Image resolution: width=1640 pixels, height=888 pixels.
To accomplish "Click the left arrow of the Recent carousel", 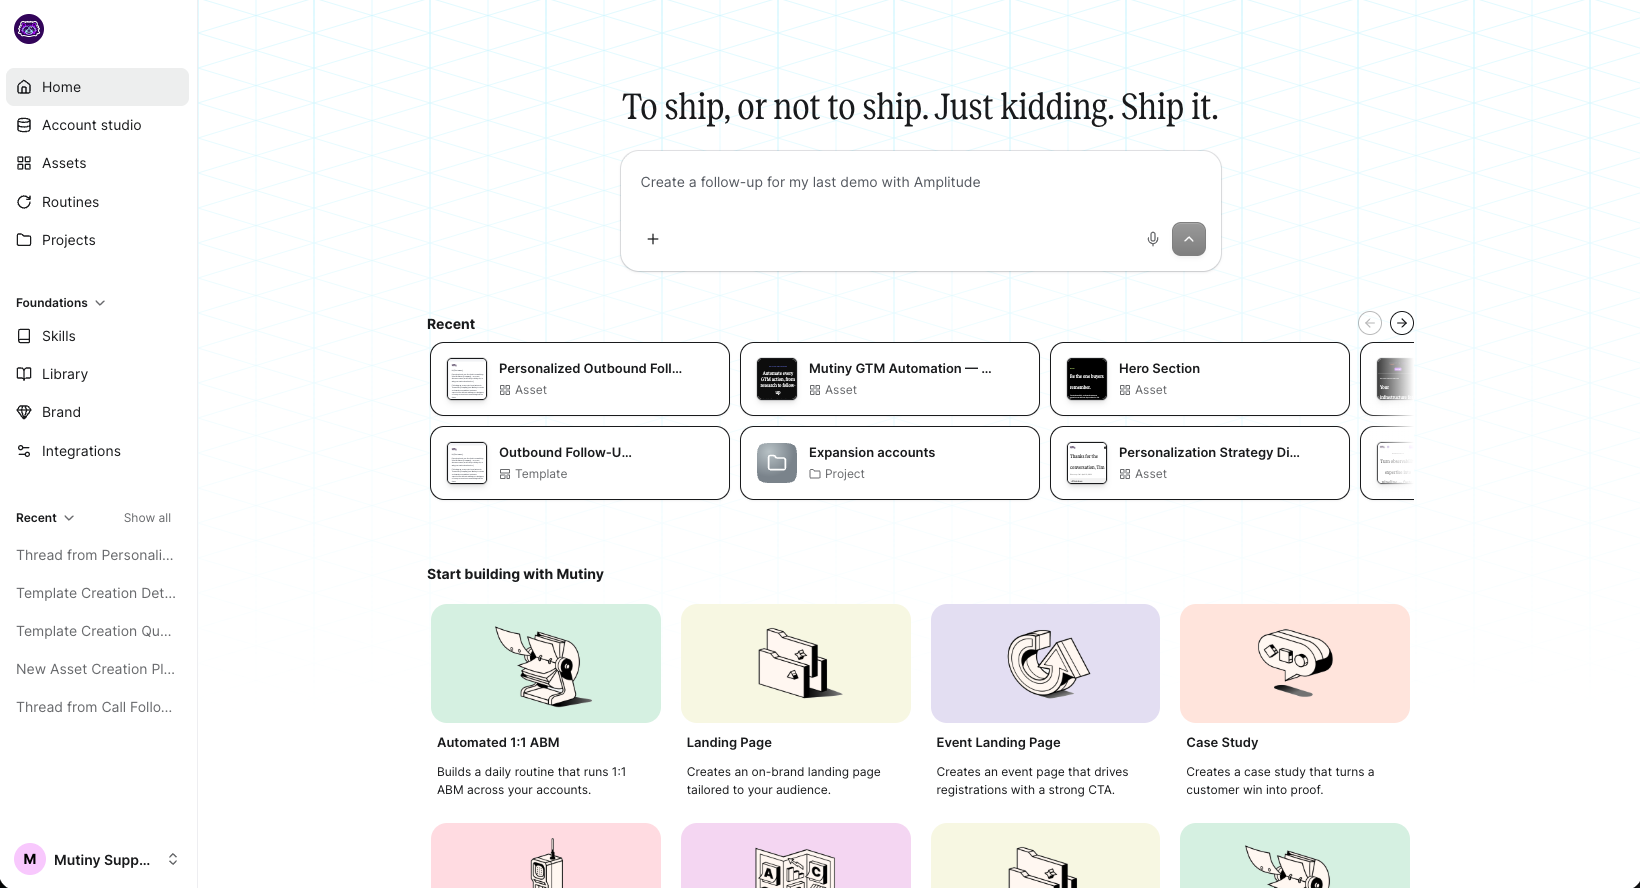I will pos(1370,323).
